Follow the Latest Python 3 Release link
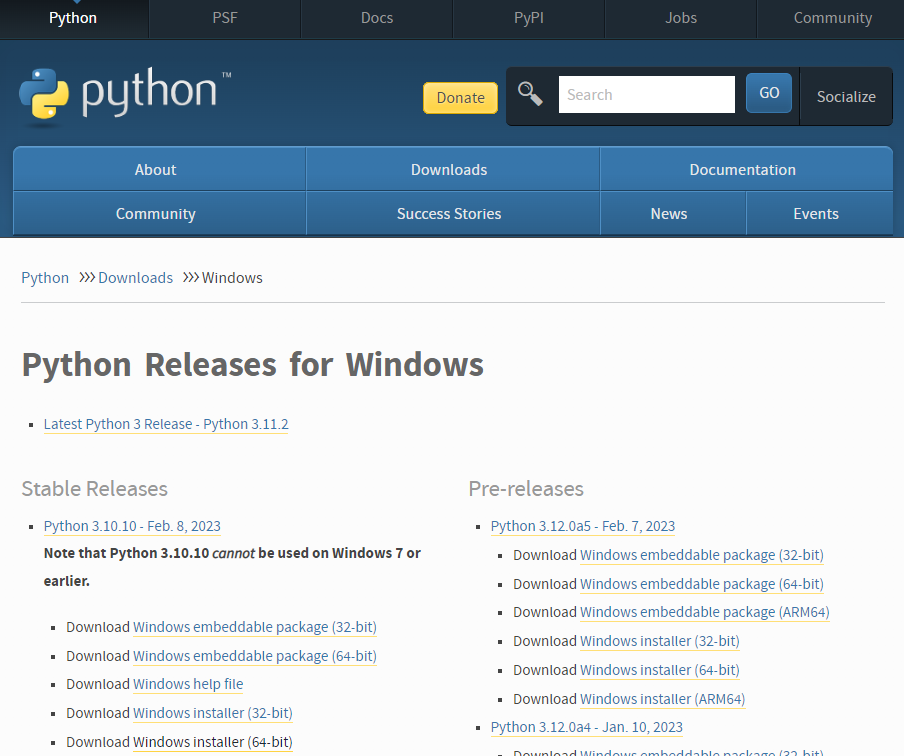Screen dimensions: 904x756 (x=166, y=423)
